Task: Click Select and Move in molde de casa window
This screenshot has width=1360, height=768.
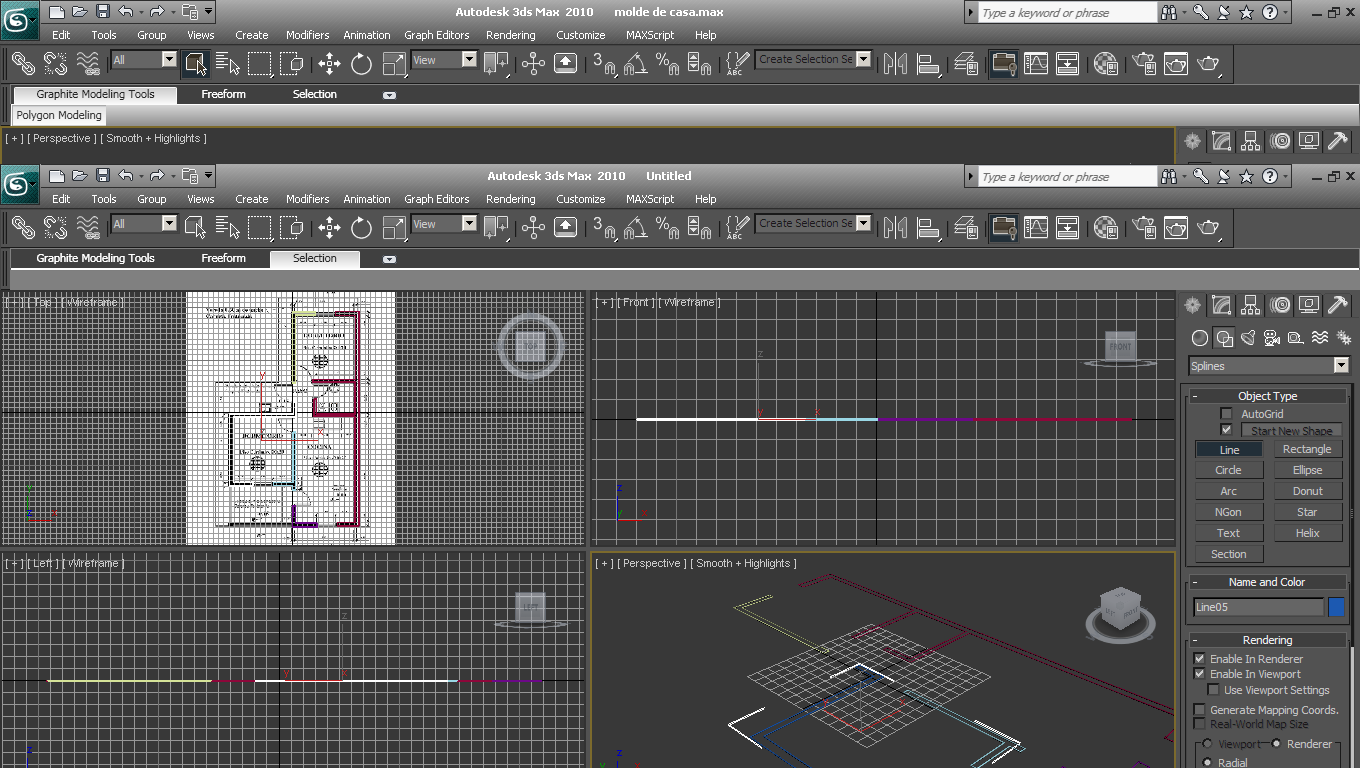Action: pyautogui.click(x=330, y=64)
